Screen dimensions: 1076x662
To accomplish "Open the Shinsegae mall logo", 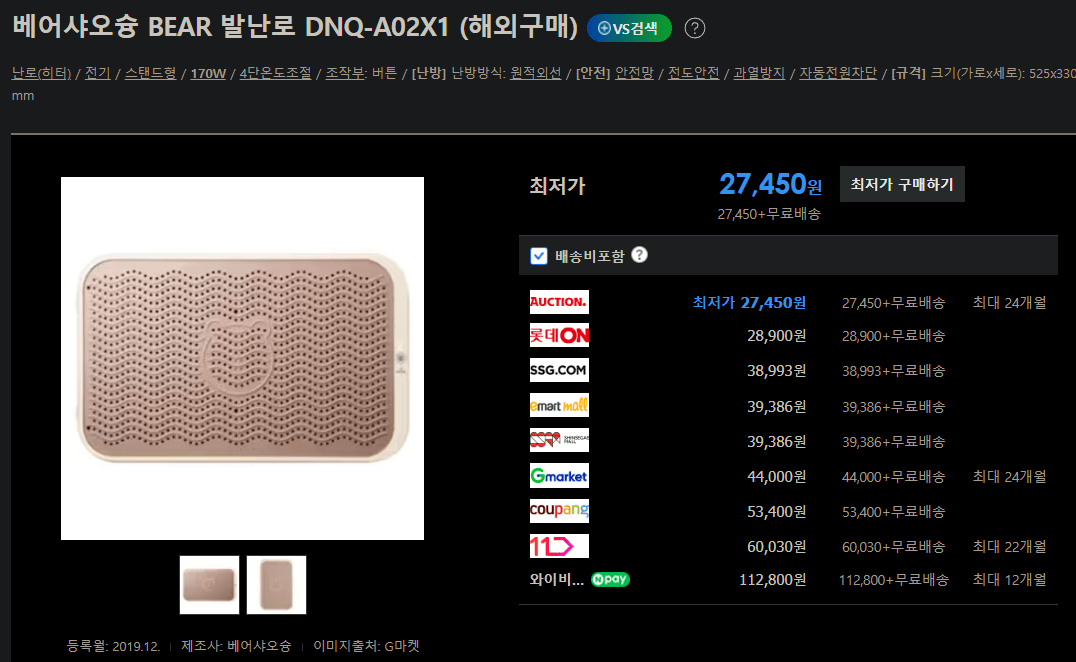I will tap(559, 440).
